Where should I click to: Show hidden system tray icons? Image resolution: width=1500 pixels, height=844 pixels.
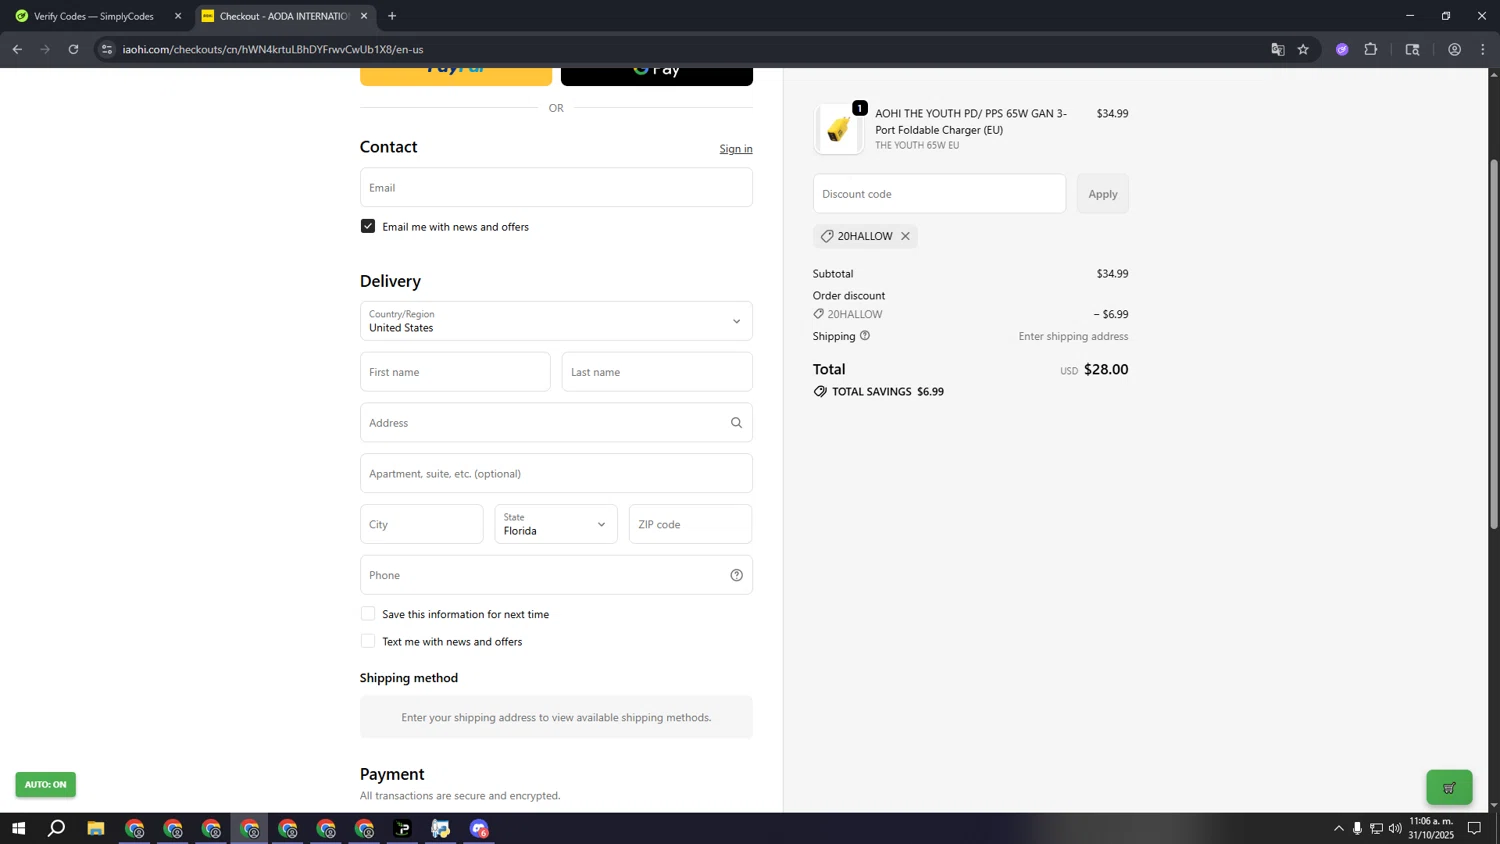(1339, 829)
